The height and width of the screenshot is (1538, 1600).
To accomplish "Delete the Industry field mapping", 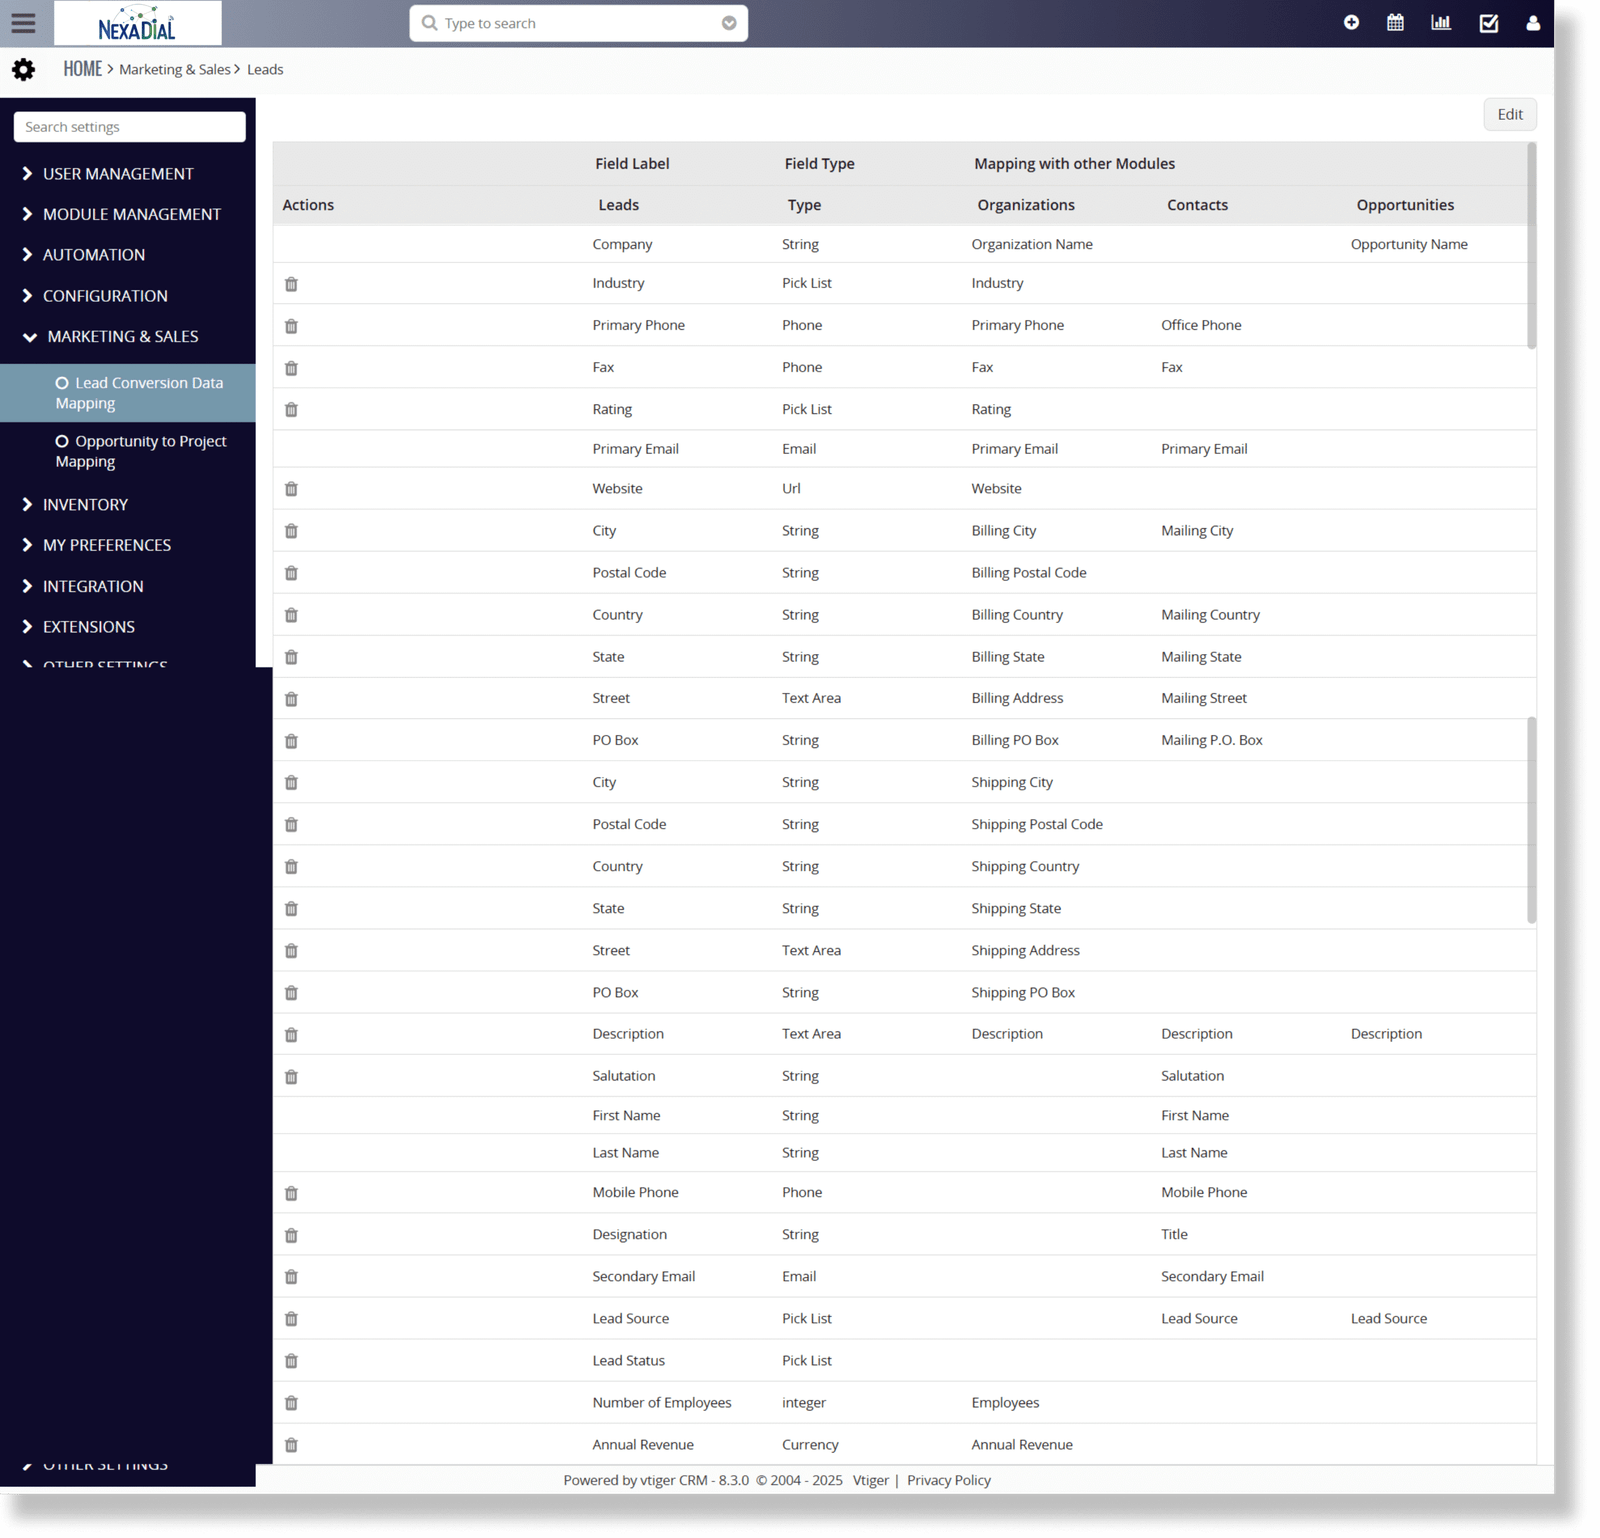I will coord(291,285).
